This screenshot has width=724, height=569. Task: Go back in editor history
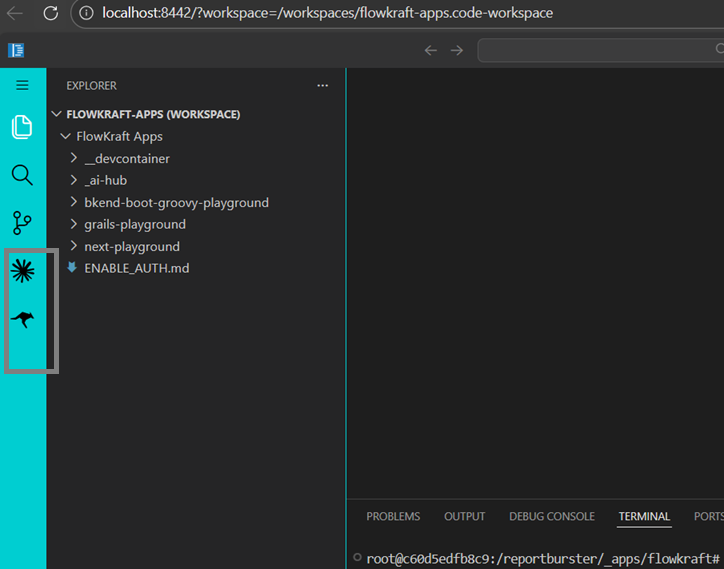pos(430,50)
